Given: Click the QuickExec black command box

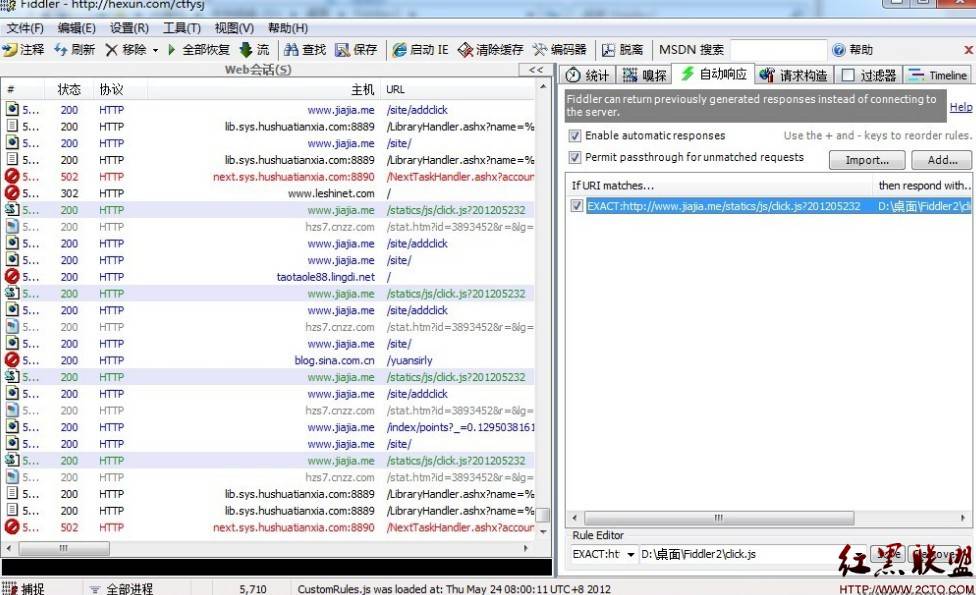Looking at the screenshot, I should [x=276, y=566].
